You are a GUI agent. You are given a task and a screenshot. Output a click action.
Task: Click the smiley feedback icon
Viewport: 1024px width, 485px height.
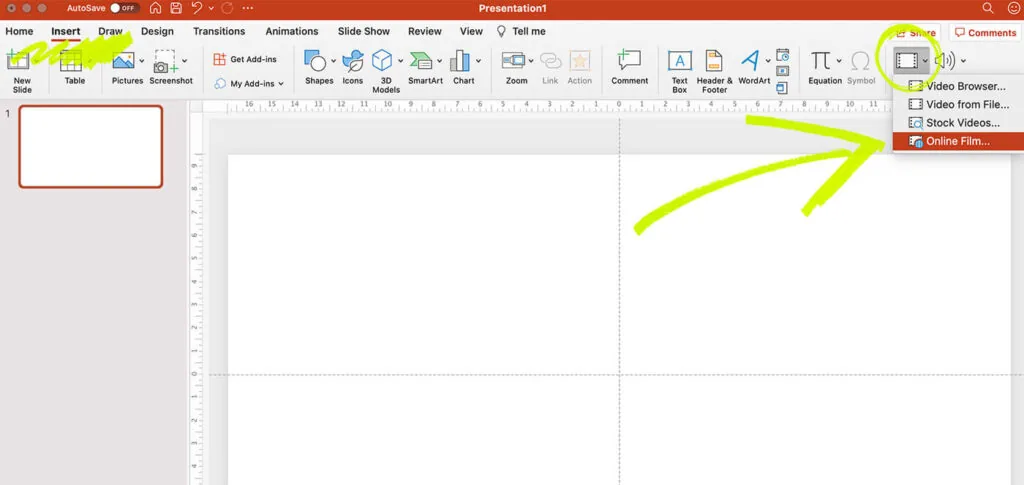[1014, 8]
